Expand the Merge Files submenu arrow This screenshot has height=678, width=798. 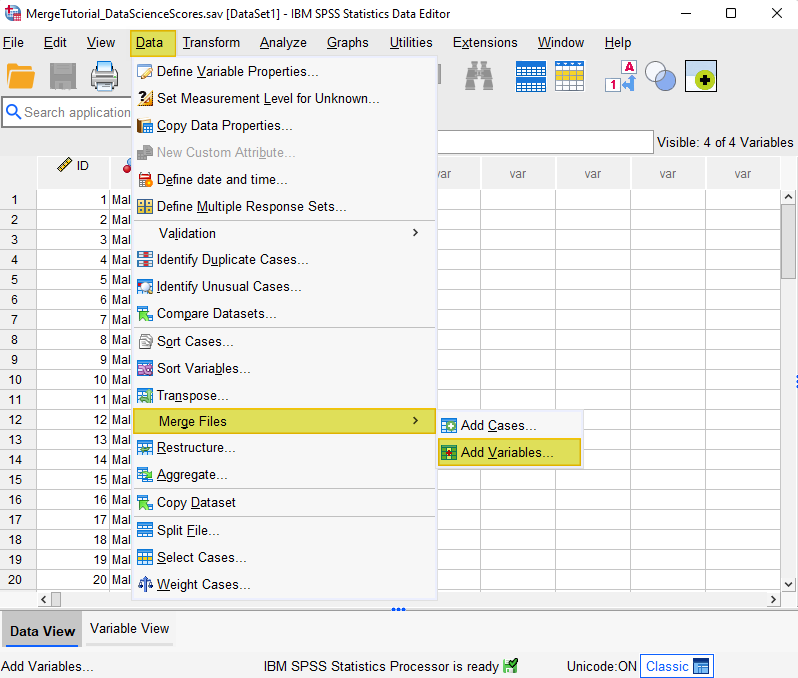[x=415, y=421]
